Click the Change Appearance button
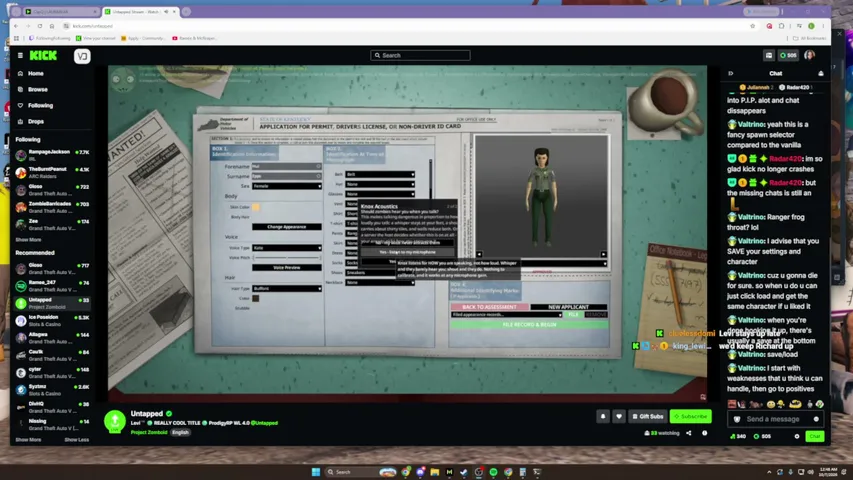 point(287,227)
